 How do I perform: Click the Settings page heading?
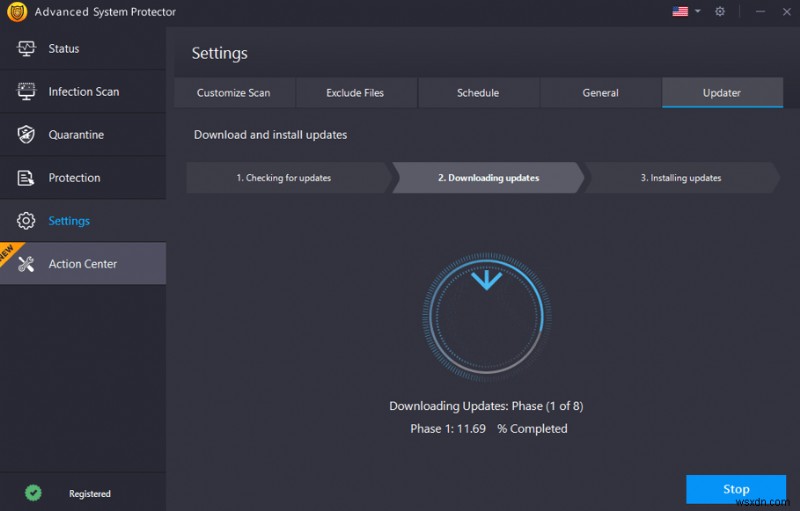[219, 54]
